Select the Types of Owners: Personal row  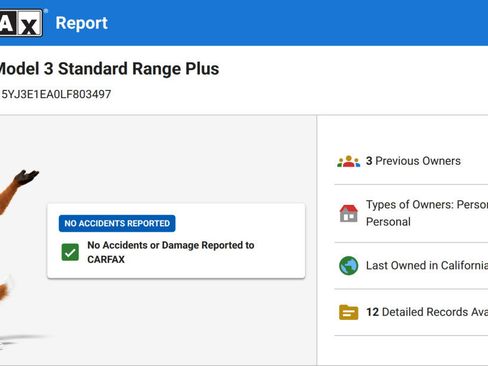pyautogui.click(x=411, y=213)
